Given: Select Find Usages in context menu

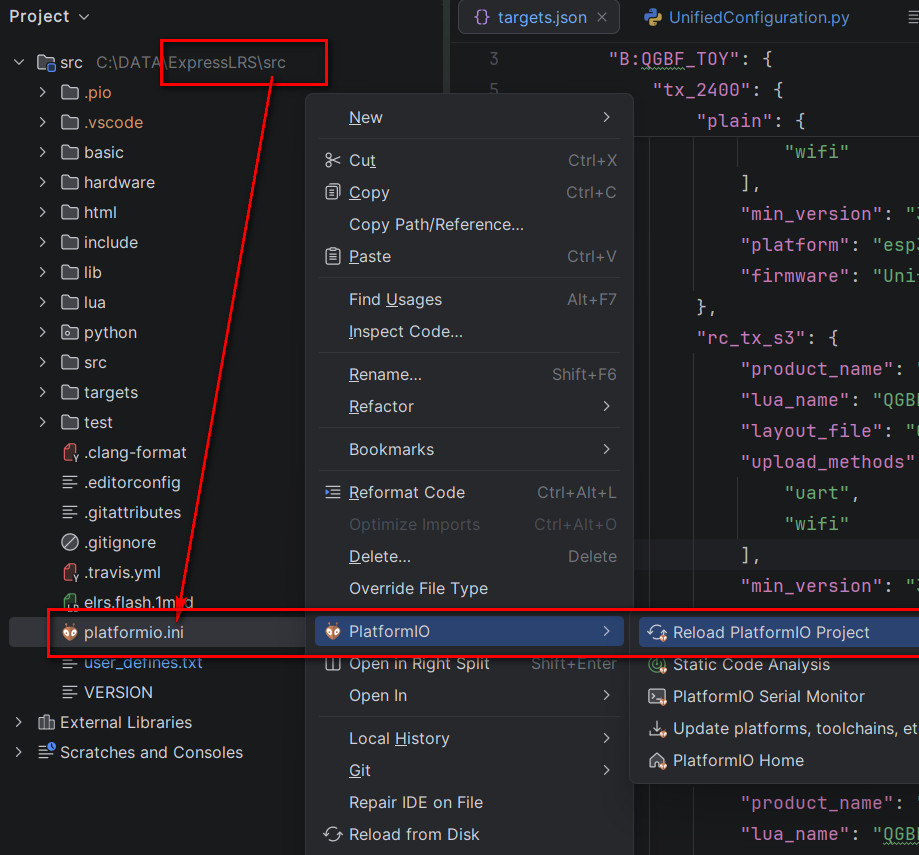Looking at the screenshot, I should click(469, 299).
